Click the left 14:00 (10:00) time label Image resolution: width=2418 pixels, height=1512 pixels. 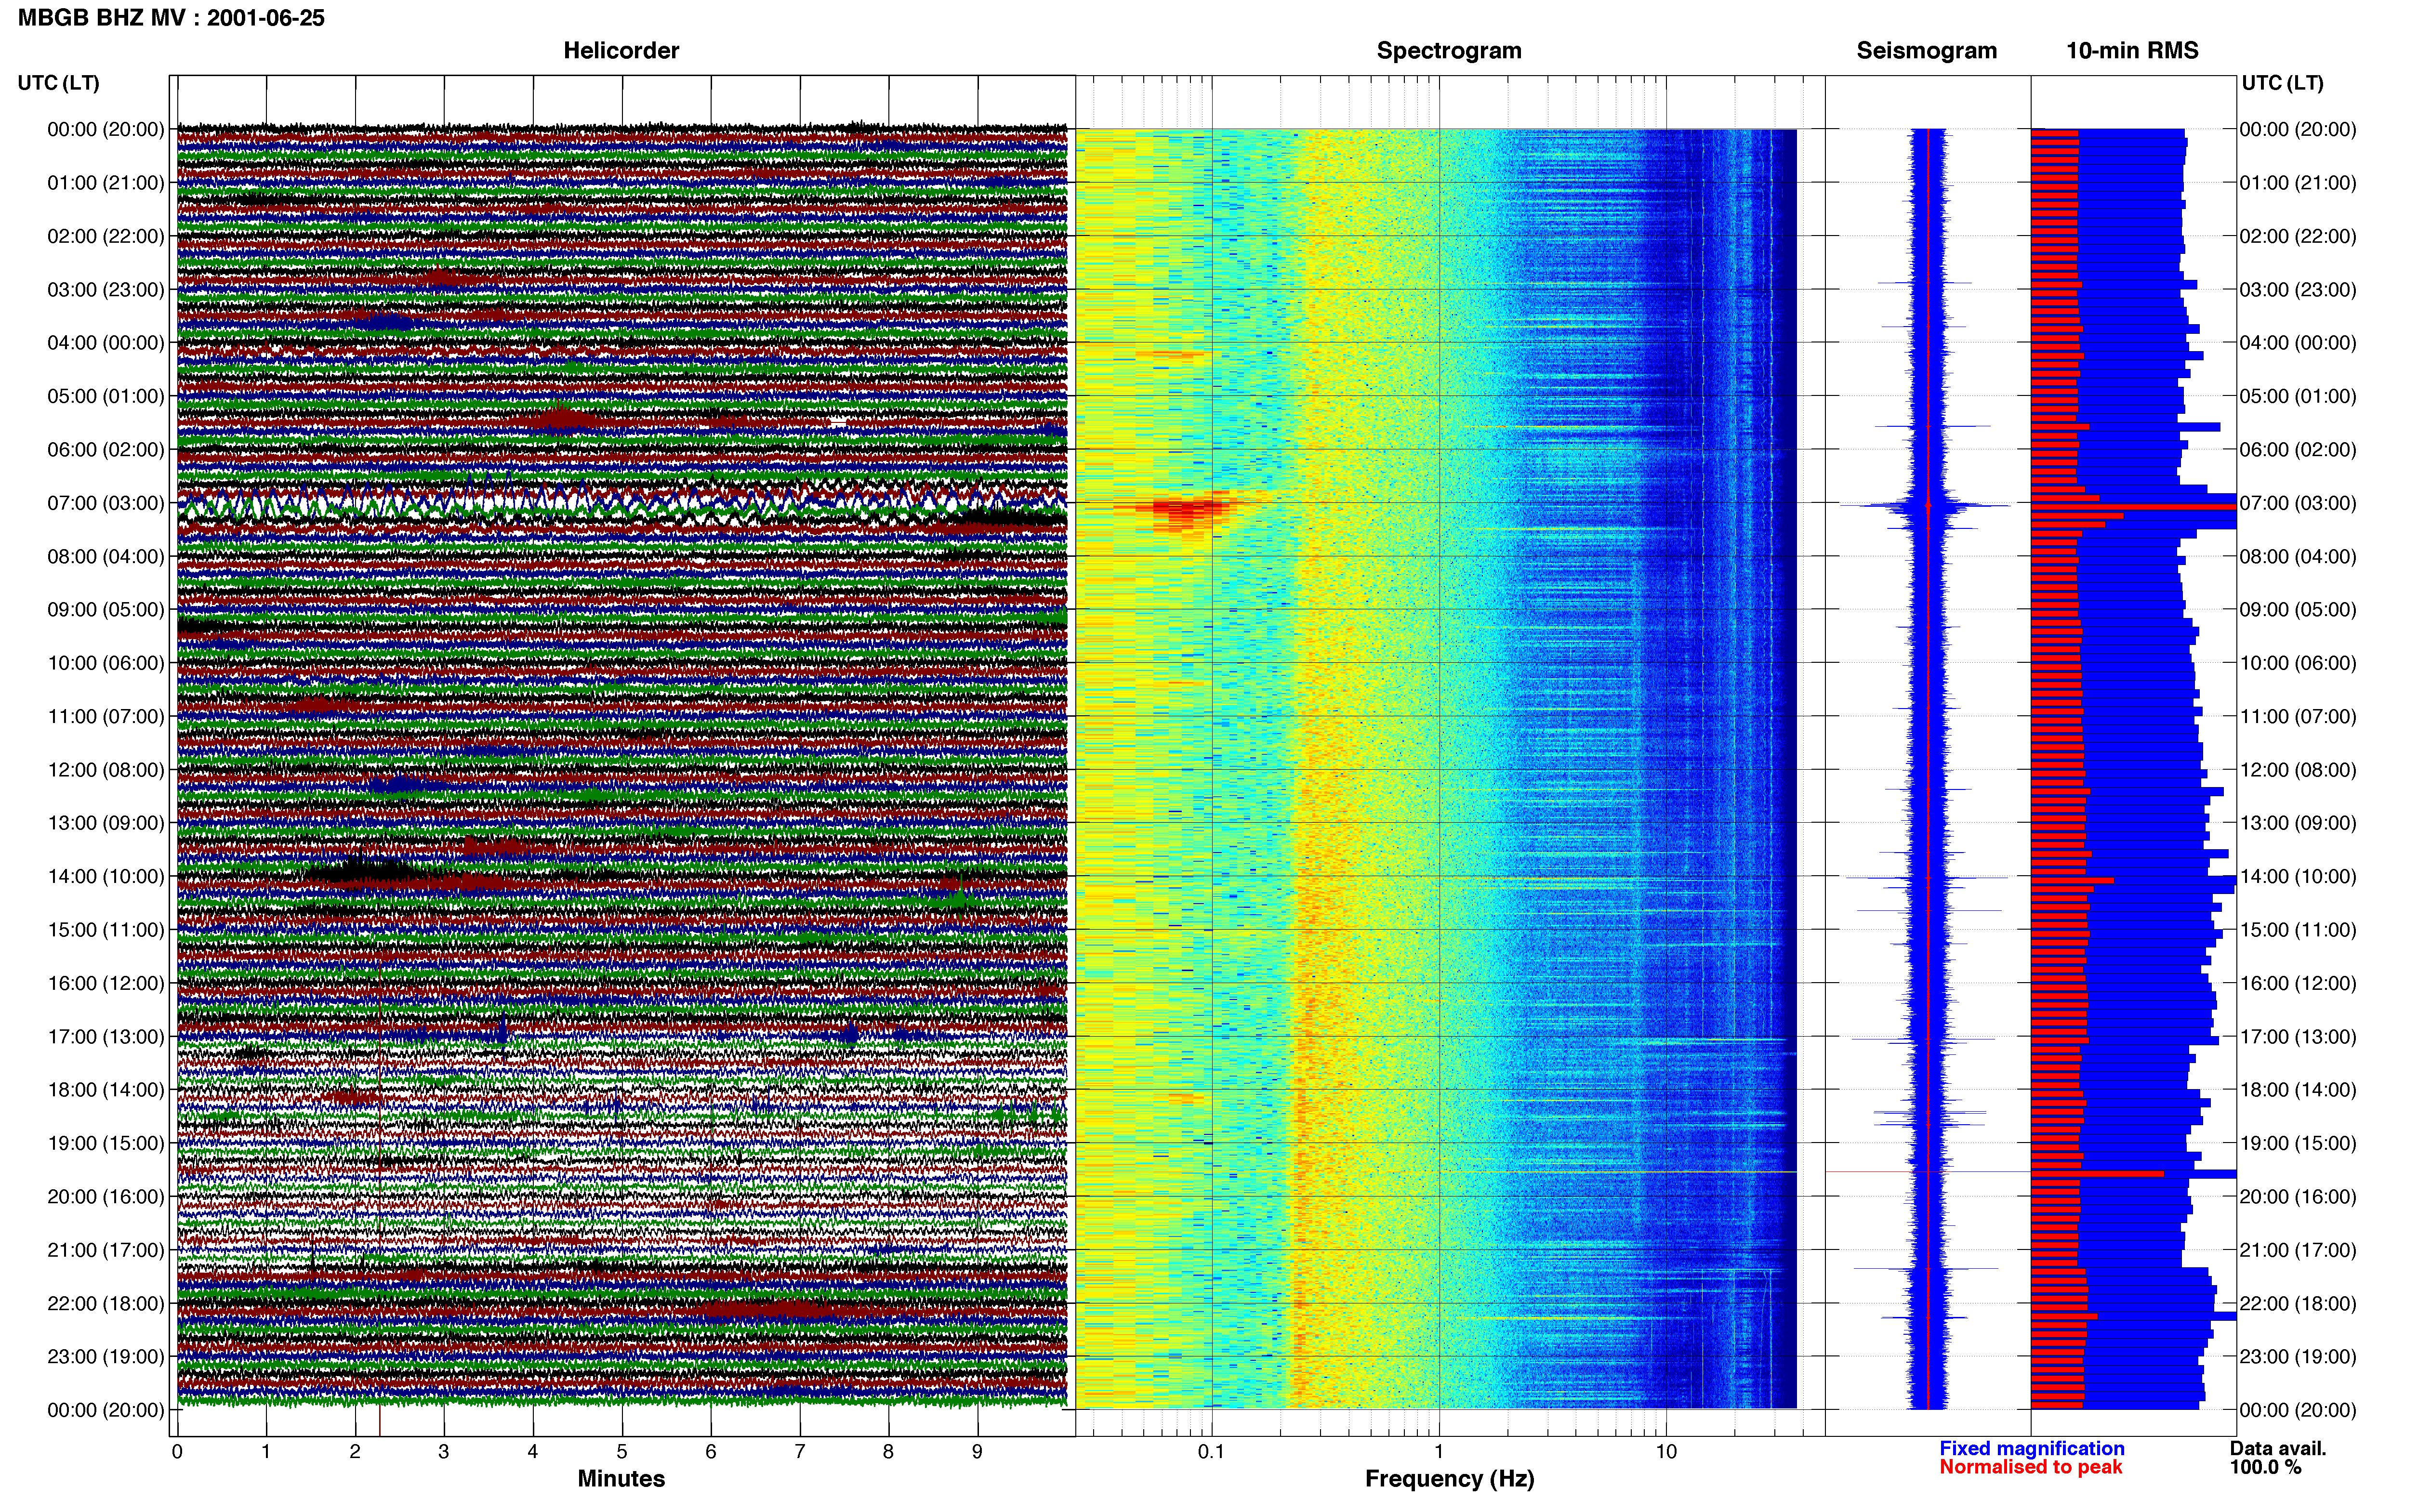coord(106,876)
